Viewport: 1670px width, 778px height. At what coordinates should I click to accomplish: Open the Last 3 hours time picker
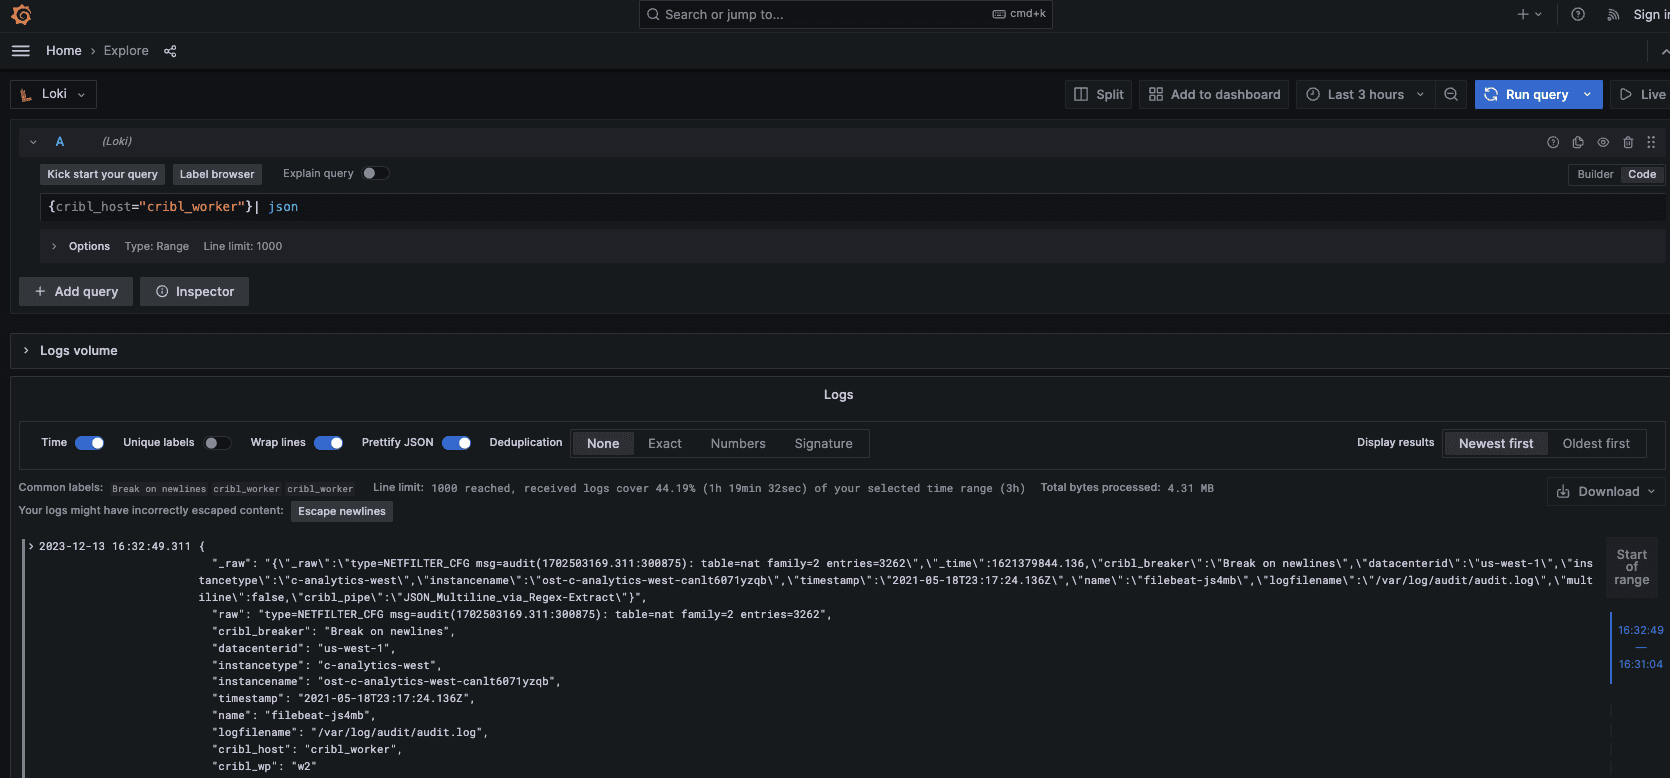coord(1365,94)
